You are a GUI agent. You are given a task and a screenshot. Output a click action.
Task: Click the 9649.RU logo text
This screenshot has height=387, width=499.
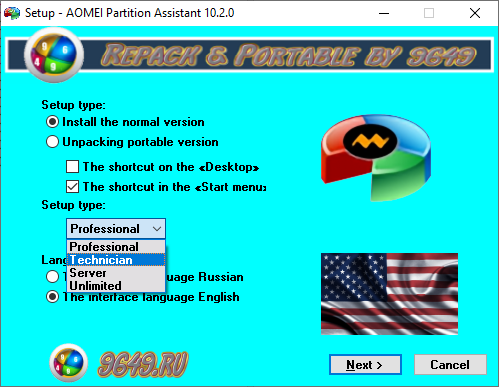pyautogui.click(x=143, y=364)
